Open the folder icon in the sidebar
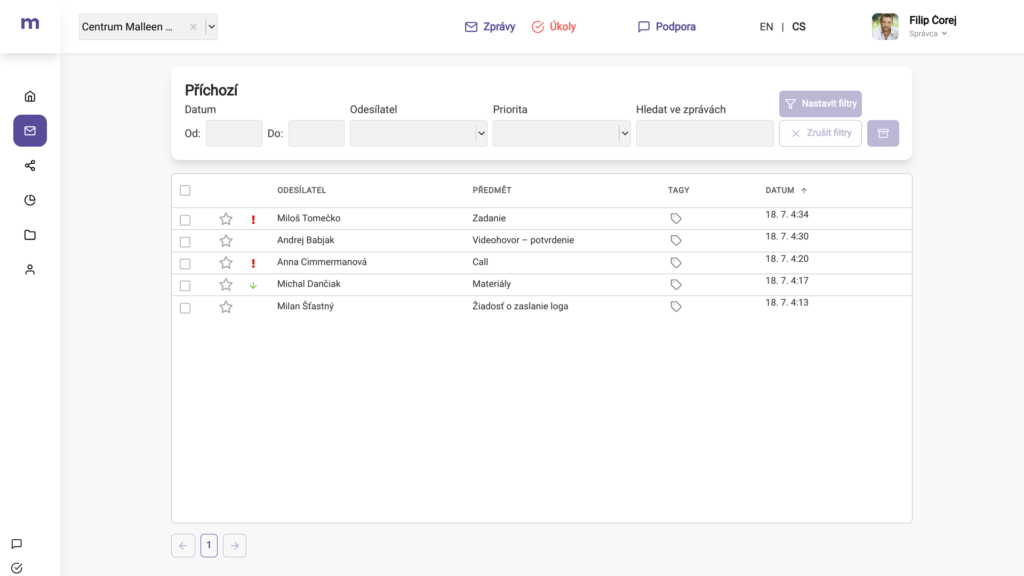The height and width of the screenshot is (576, 1024). coord(30,235)
